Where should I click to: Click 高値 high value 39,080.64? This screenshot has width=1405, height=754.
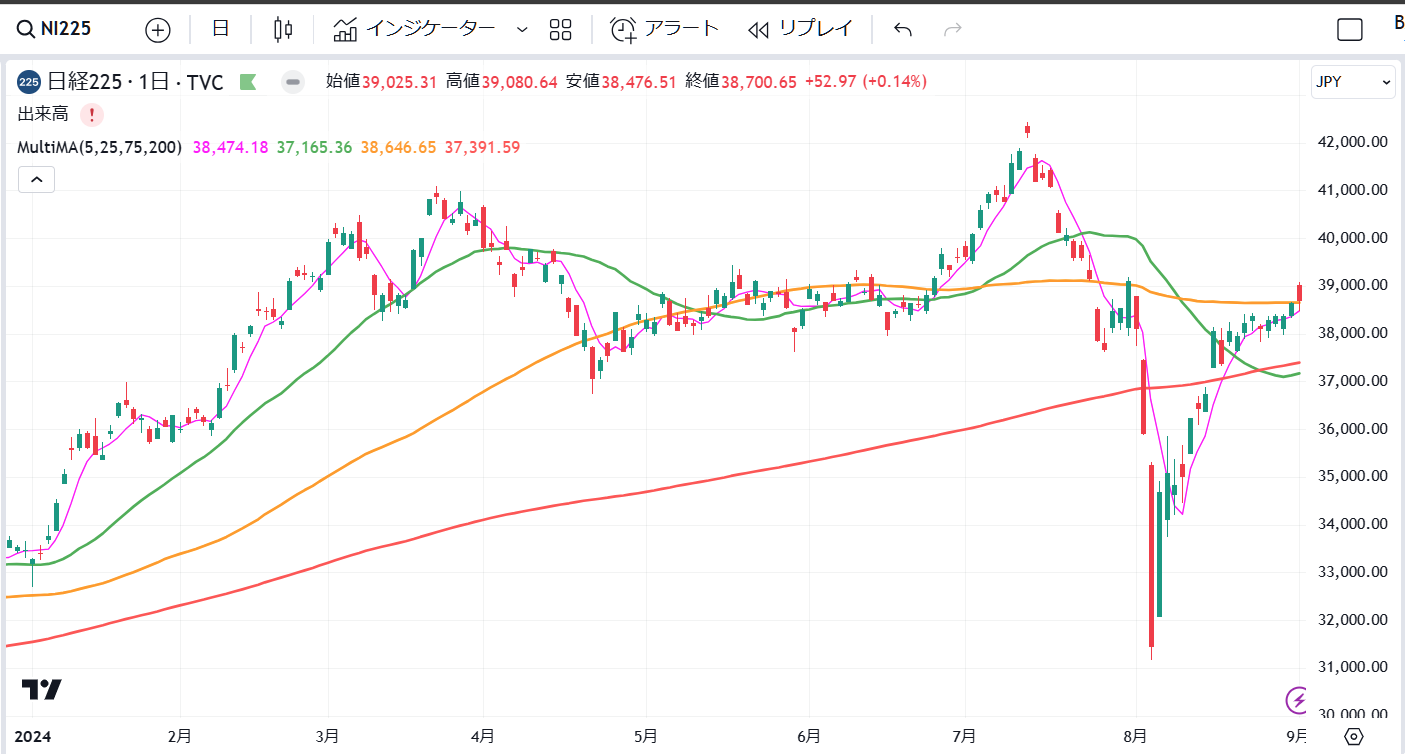point(520,82)
